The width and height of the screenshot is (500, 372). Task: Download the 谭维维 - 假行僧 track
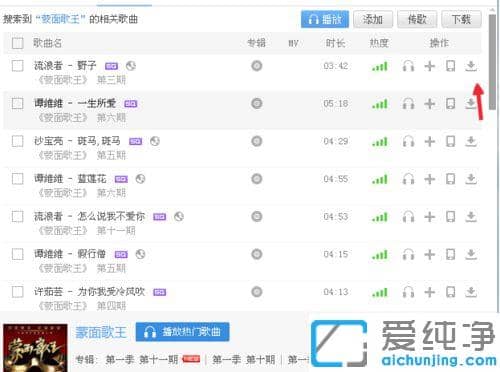click(x=470, y=254)
